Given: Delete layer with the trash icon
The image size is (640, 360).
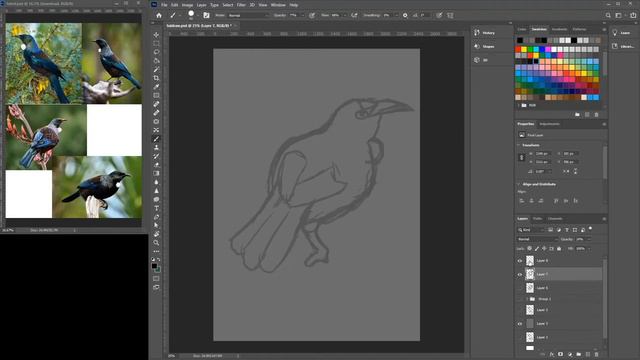Looking at the screenshot, I should (x=596, y=354).
